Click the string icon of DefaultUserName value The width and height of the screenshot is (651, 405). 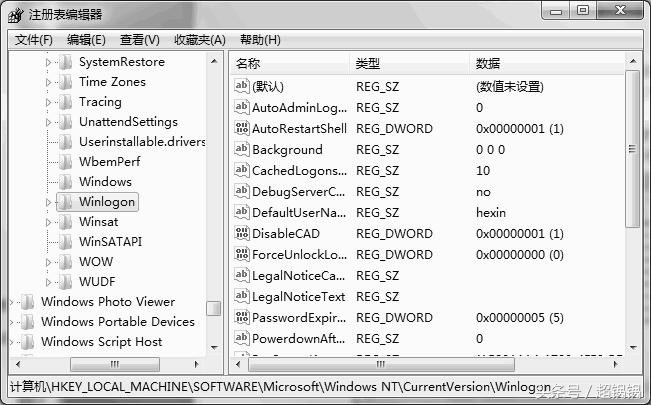pyautogui.click(x=242, y=212)
